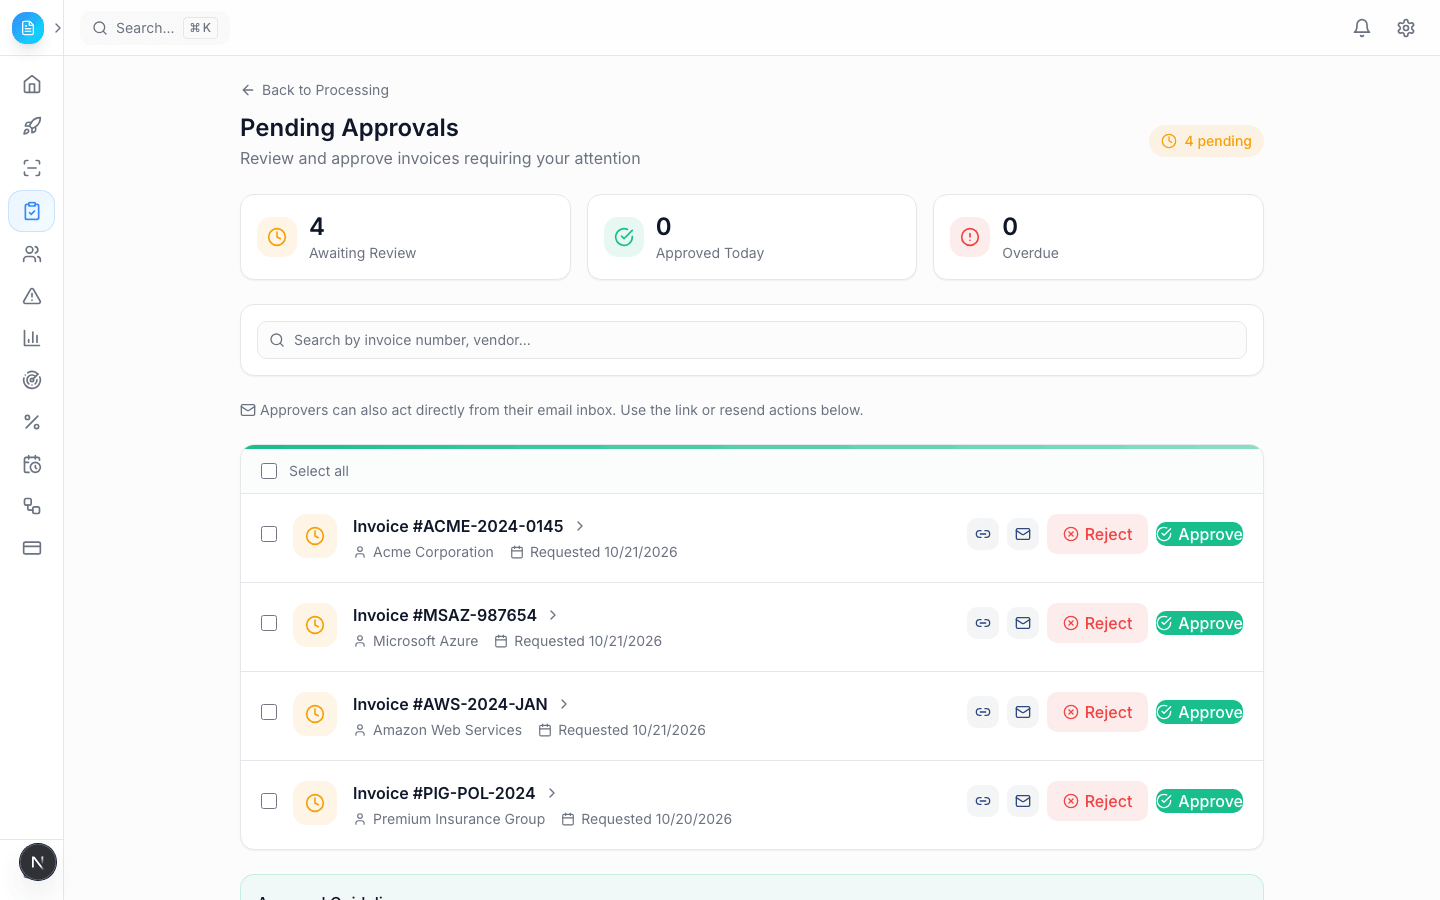Screen dimensions: 1440x900
Task: Approve Invoice #AWS-2024-JAN
Action: [1199, 712]
